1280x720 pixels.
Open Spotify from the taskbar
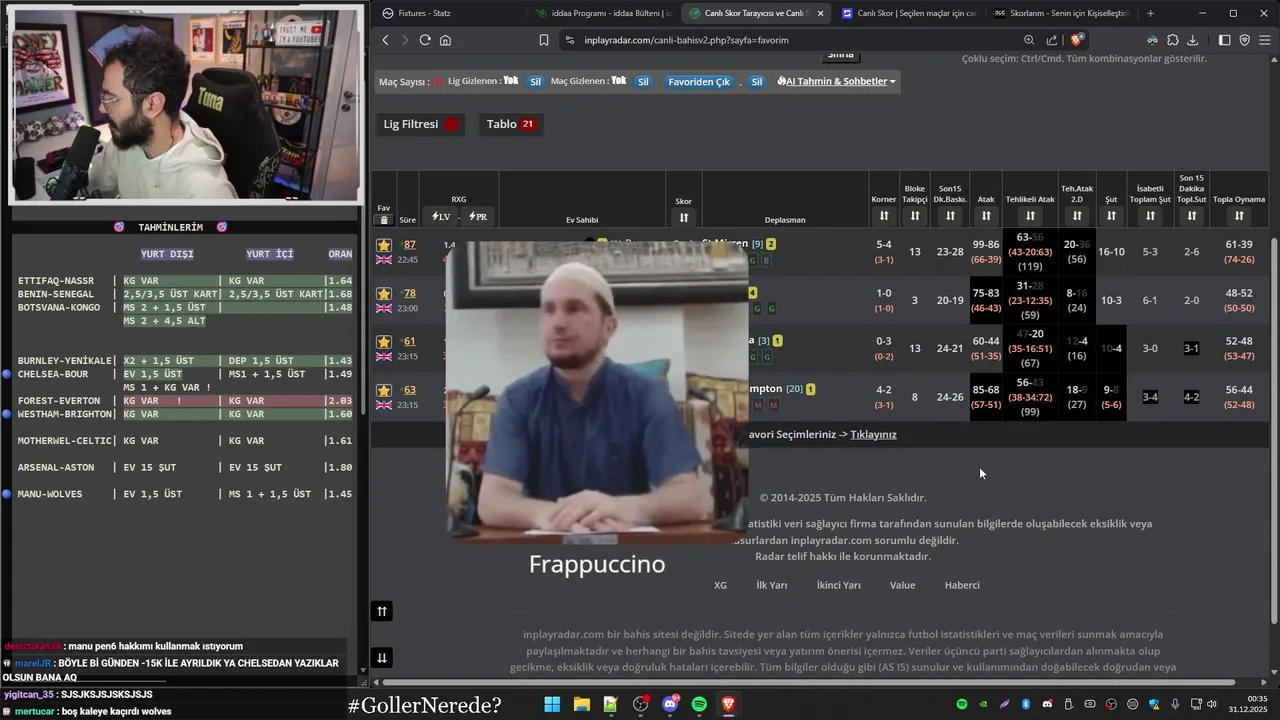(699, 705)
